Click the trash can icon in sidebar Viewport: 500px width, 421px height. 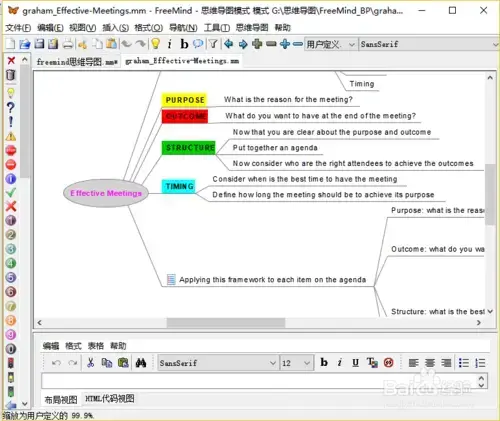[x=11, y=75]
